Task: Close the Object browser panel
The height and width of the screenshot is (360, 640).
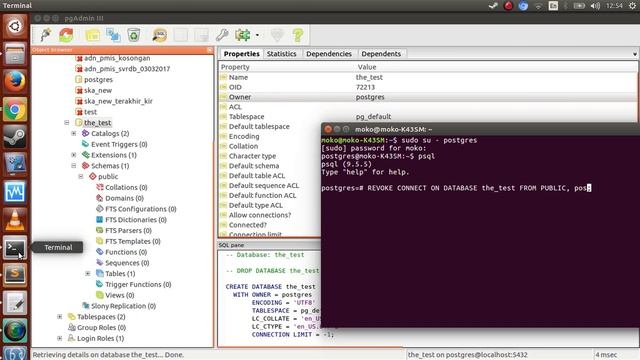Action: click(210, 50)
